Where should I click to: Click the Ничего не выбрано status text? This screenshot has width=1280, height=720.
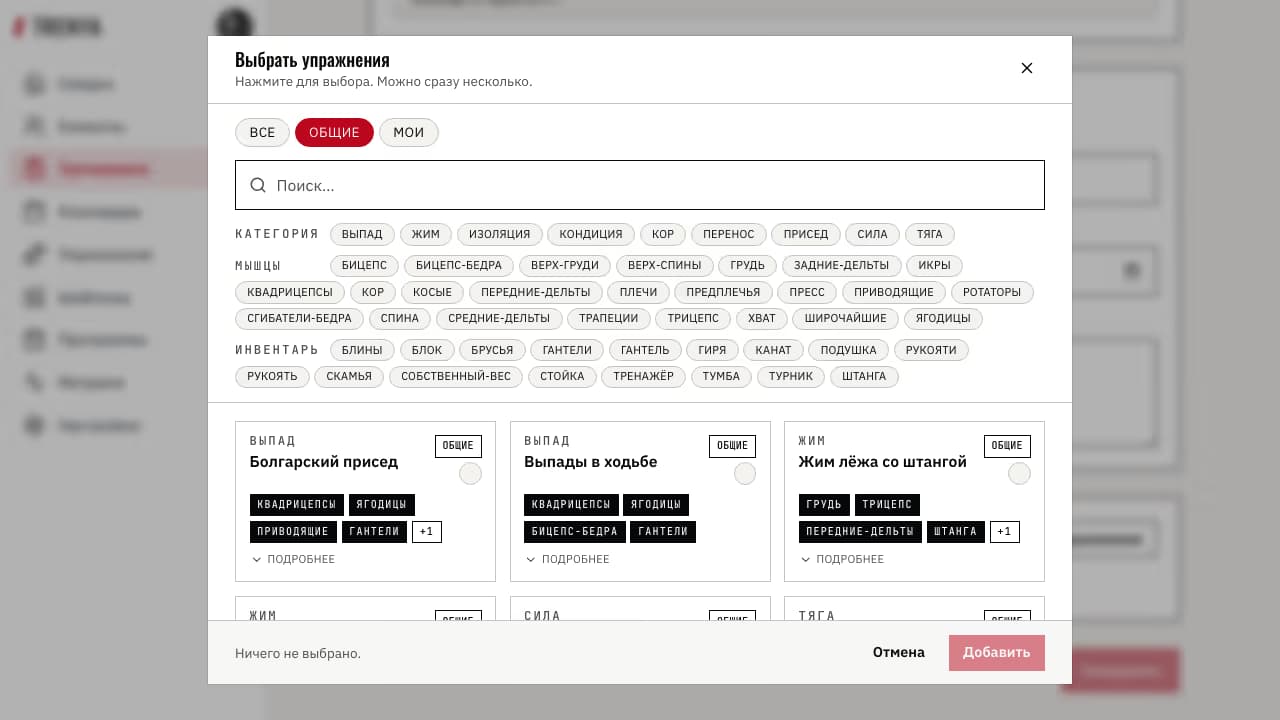pos(298,653)
